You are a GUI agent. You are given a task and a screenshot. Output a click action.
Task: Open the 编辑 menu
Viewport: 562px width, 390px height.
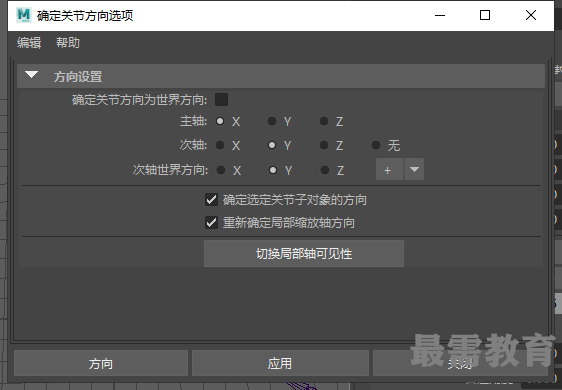pyautogui.click(x=29, y=43)
